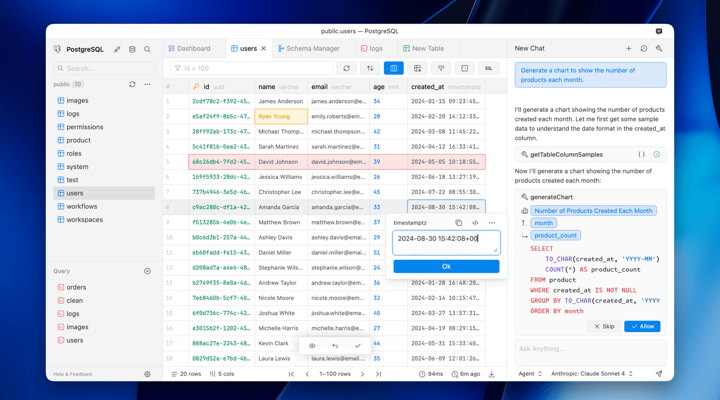Show JSON braces for getTableColumnSamples
Image resolution: width=720 pixels, height=400 pixels.
click(641, 154)
